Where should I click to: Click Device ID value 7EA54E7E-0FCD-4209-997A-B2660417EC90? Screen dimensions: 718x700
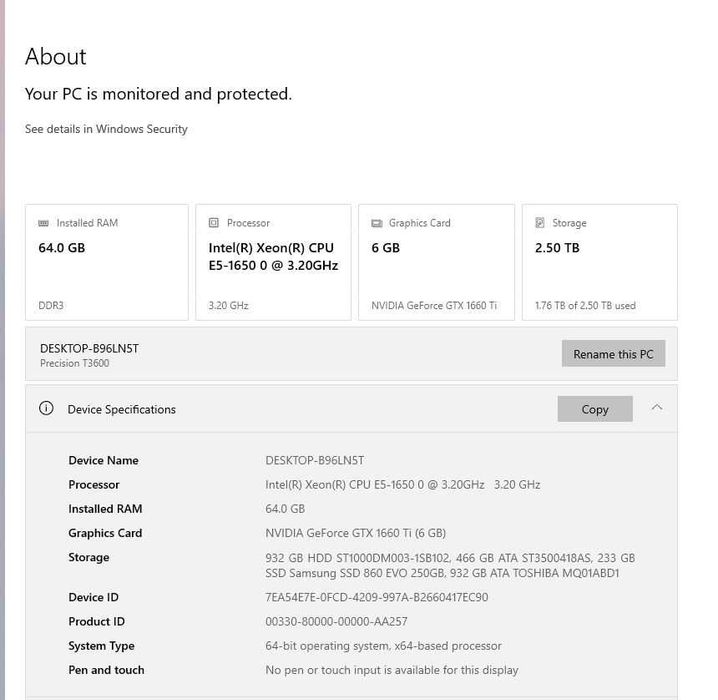pos(377,597)
